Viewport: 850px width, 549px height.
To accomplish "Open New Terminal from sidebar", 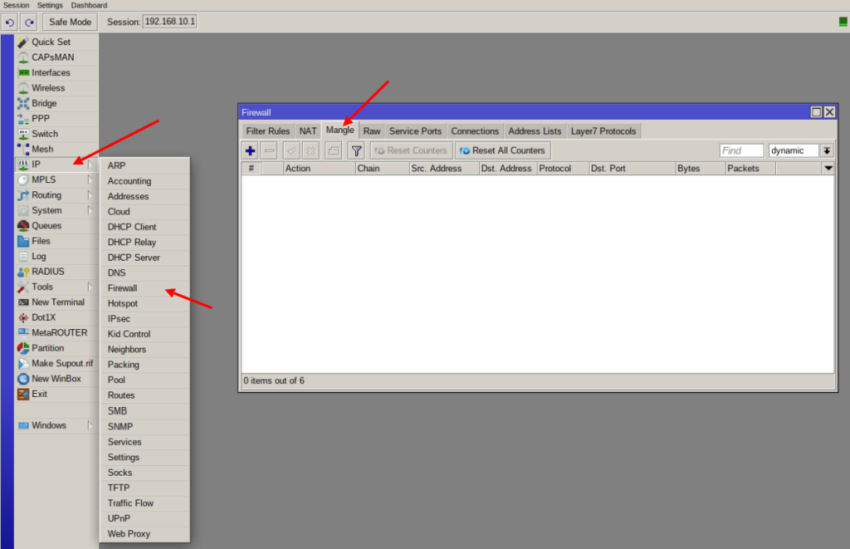I will [x=56, y=302].
